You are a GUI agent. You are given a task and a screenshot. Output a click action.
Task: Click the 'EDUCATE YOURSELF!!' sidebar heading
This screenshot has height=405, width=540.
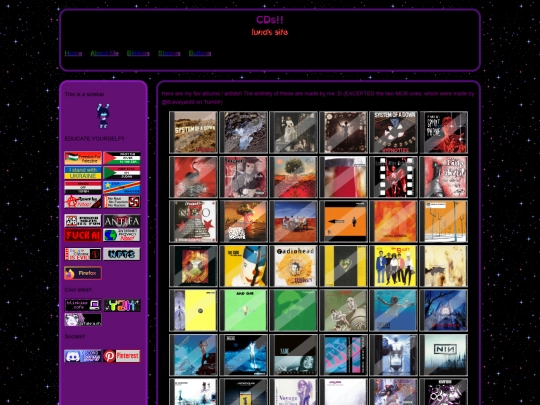[94, 138]
